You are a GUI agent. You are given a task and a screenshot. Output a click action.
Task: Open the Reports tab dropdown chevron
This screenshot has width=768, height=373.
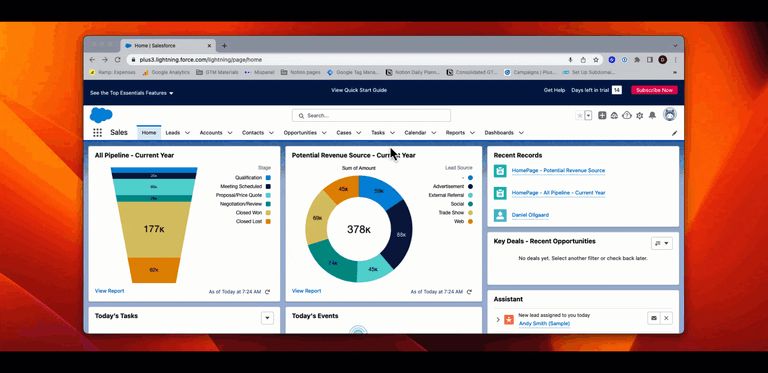coord(472,133)
